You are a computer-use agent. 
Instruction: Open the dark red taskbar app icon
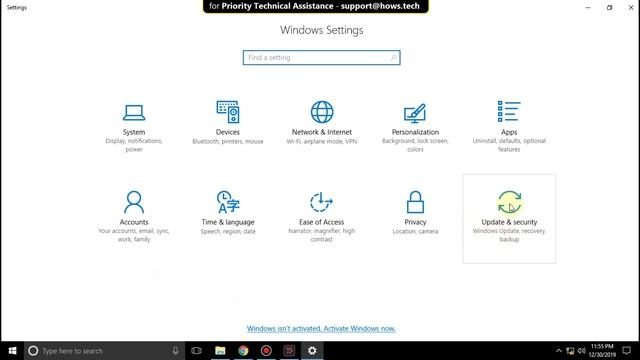[x=289, y=351]
